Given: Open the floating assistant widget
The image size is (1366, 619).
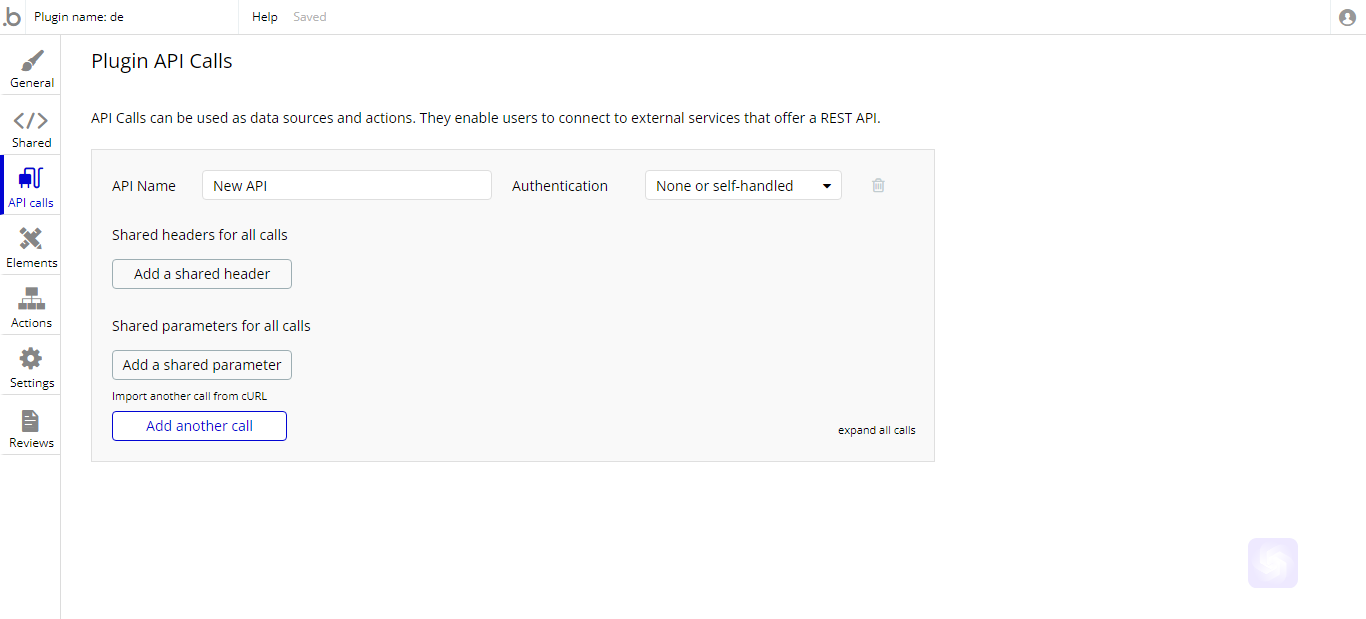Looking at the screenshot, I should click(x=1273, y=563).
